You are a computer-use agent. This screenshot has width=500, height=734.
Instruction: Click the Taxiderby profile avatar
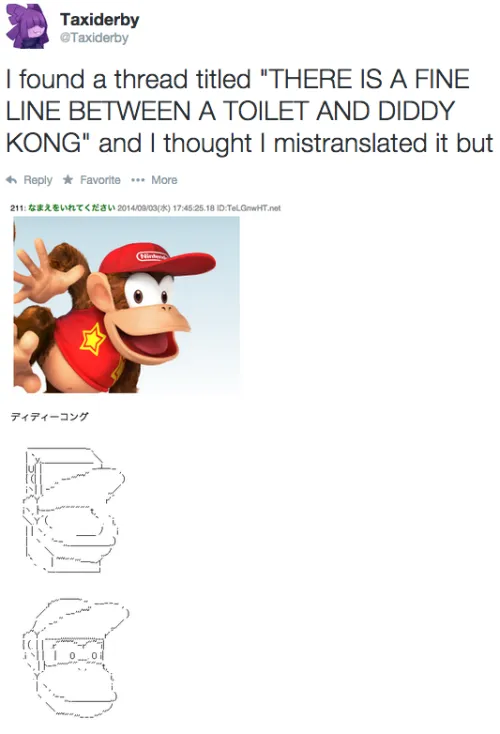click(x=28, y=26)
